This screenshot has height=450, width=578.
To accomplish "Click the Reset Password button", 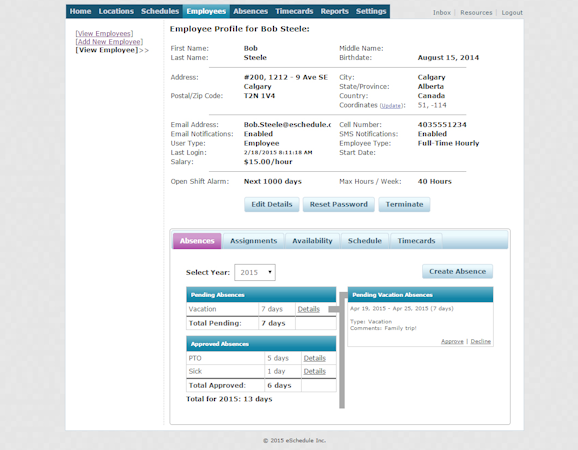I will click(x=338, y=204).
